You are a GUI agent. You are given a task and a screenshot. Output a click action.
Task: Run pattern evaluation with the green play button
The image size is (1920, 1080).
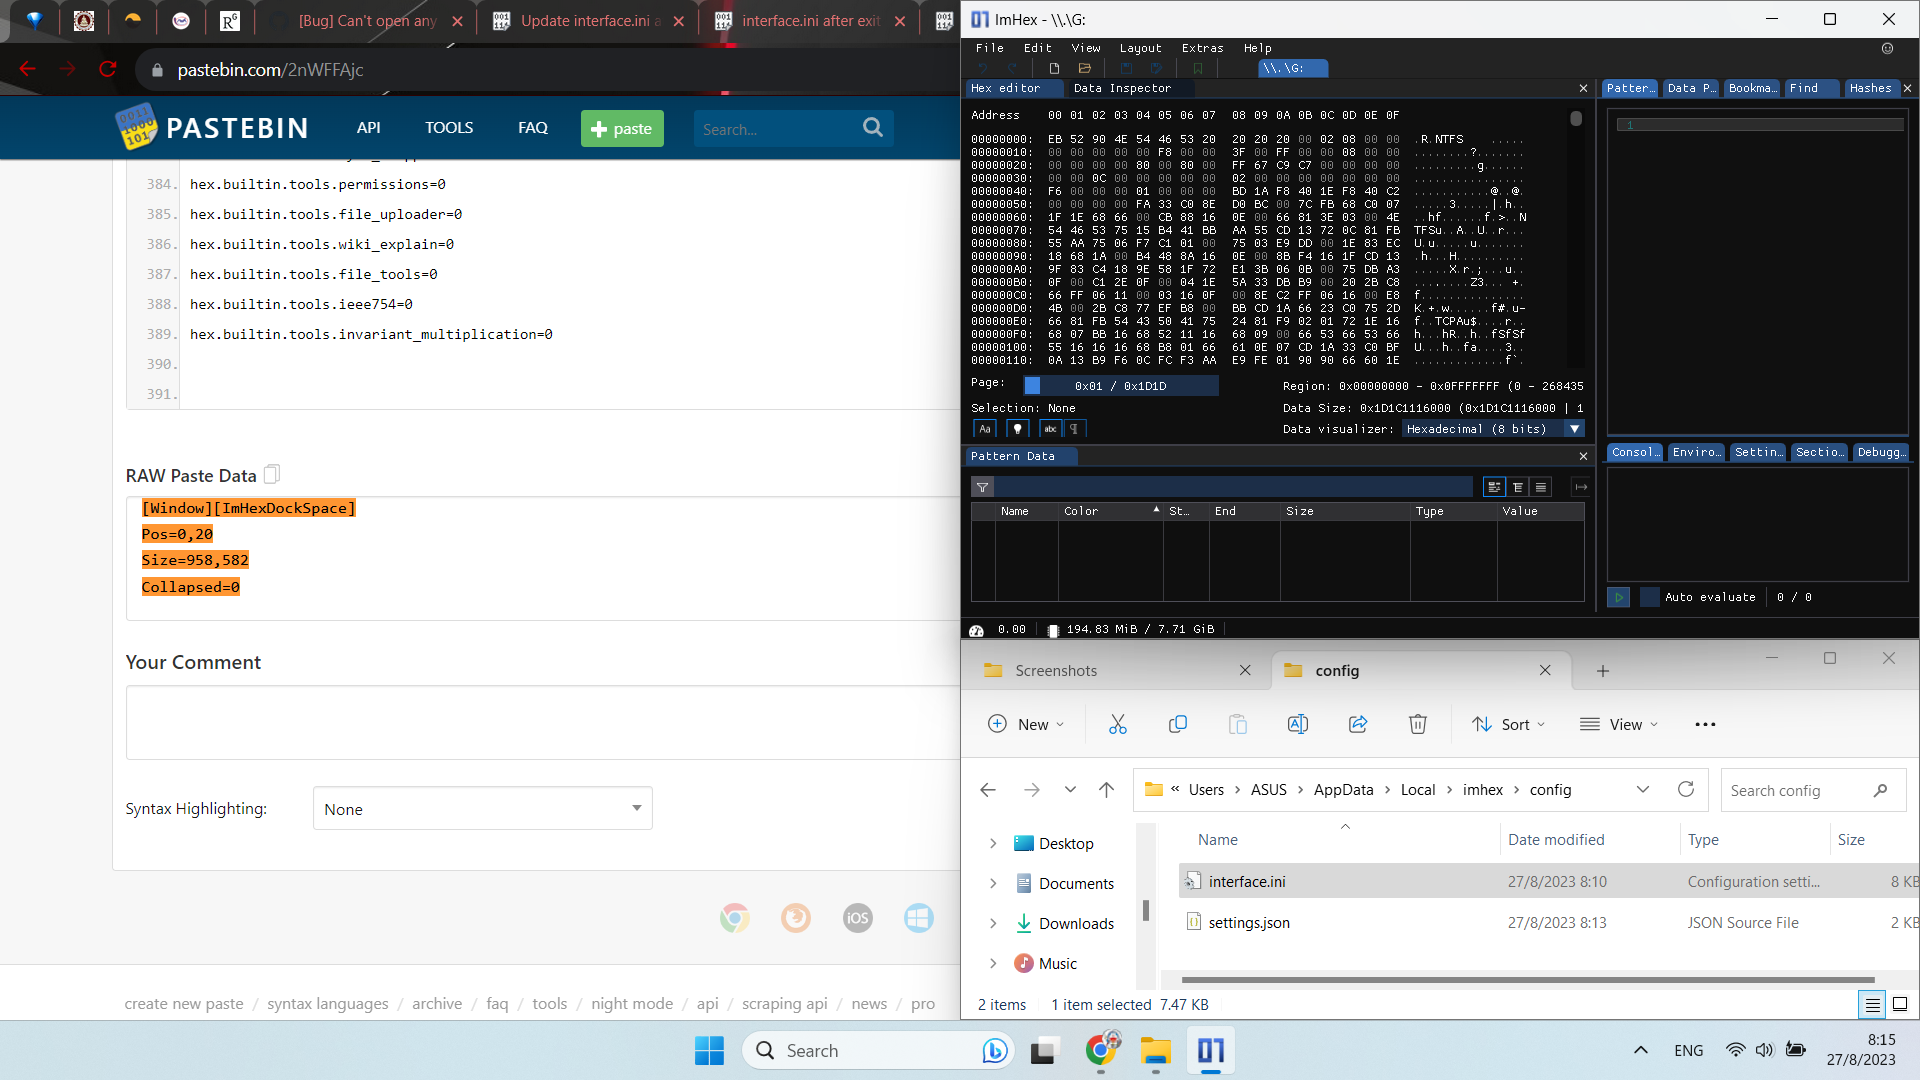1618,597
